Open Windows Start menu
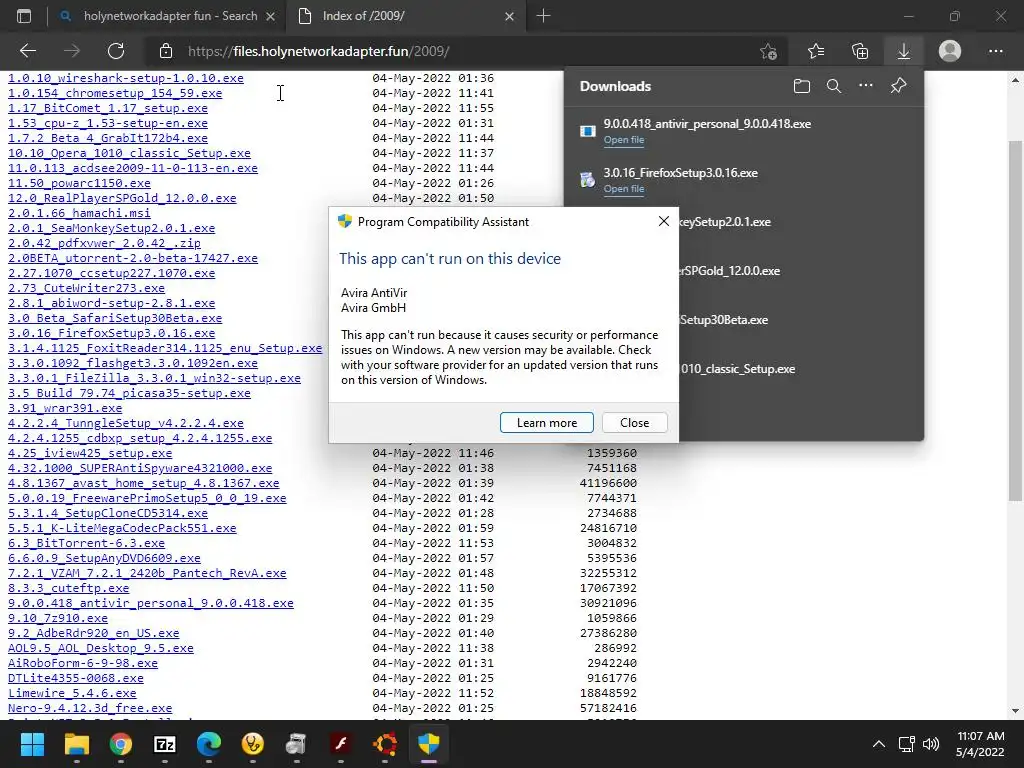The width and height of the screenshot is (1024, 768). [32, 744]
